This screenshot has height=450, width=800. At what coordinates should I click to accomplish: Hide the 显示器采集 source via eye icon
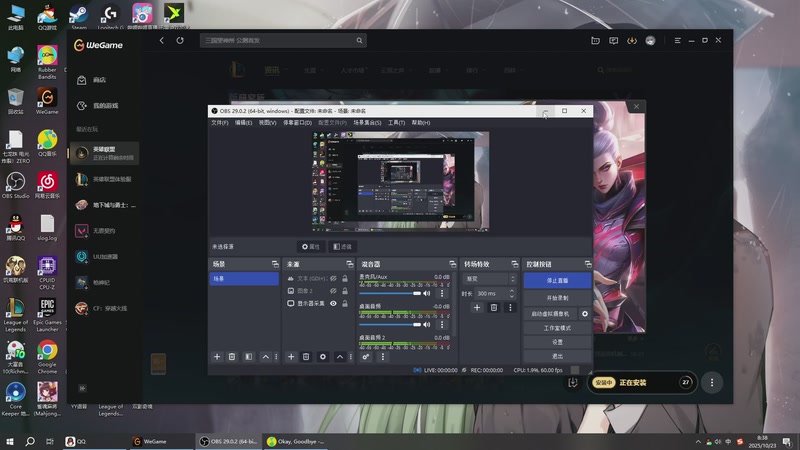pos(333,304)
